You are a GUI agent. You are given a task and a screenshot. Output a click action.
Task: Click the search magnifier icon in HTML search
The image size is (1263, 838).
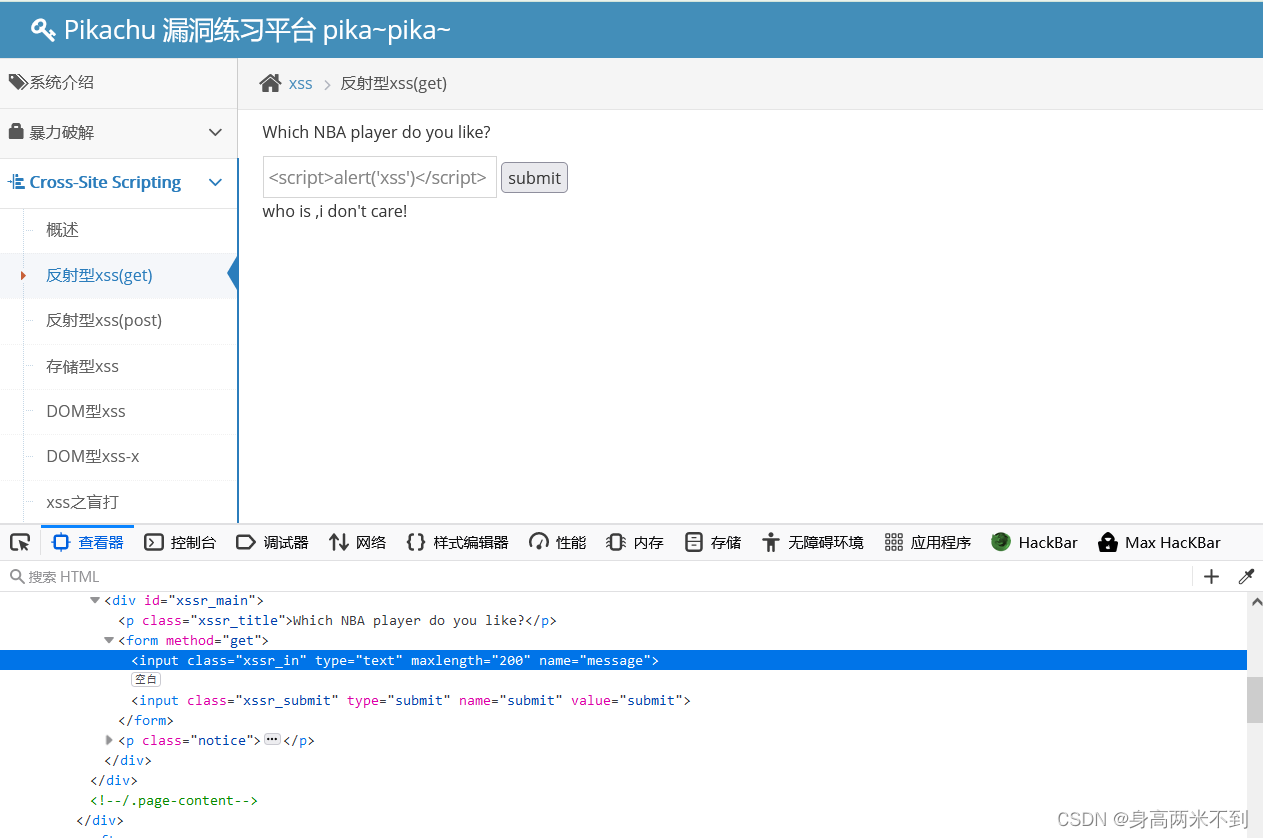(17, 576)
